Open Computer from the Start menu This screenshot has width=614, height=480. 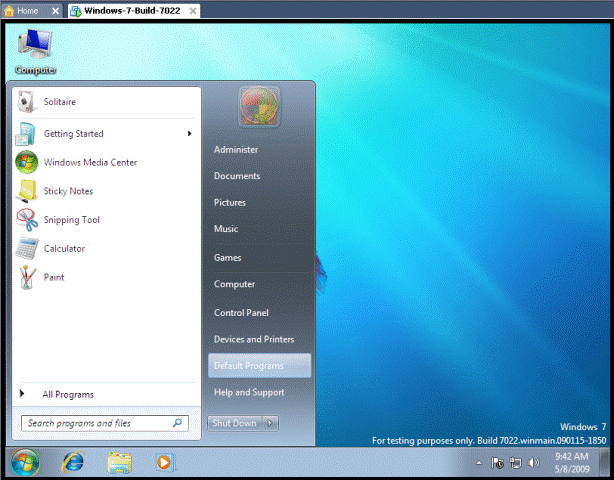click(234, 284)
